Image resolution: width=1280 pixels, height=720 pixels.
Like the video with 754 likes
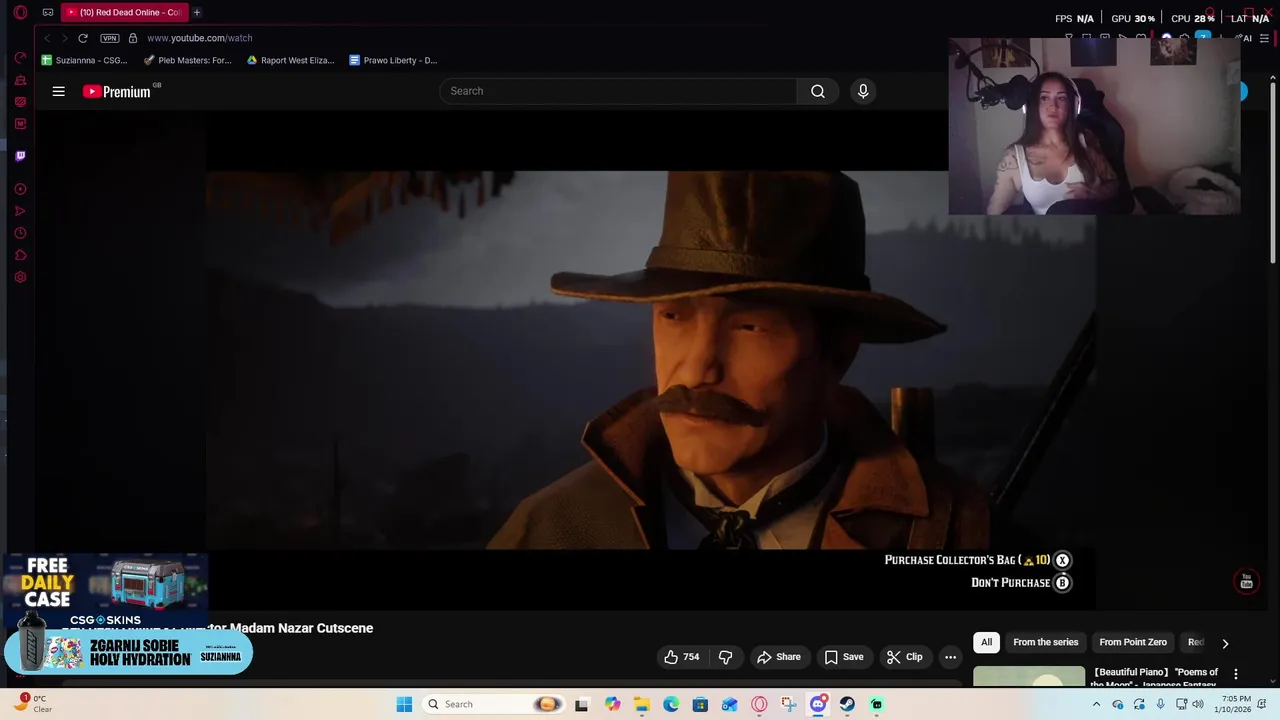681,657
